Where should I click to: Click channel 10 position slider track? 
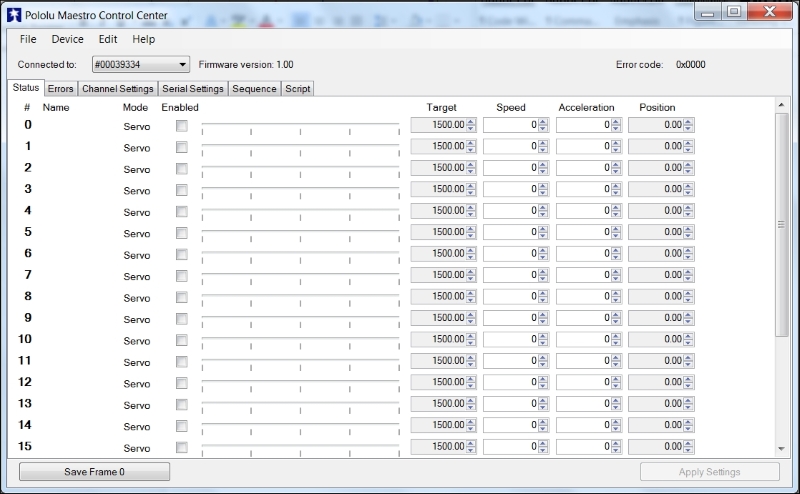point(301,339)
